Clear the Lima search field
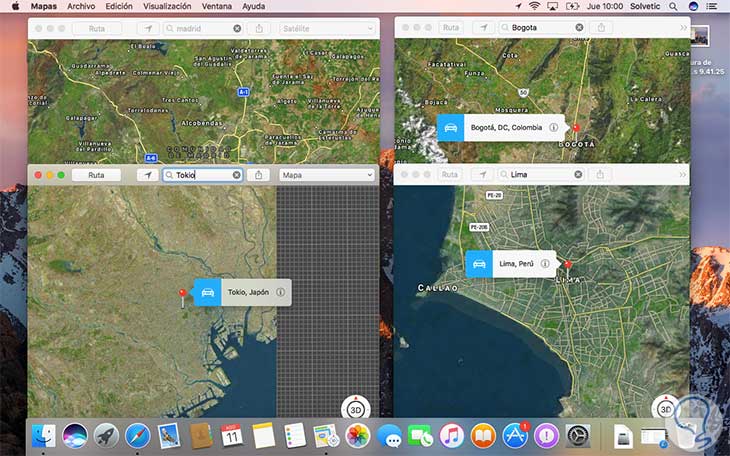Viewport: 730px width, 456px height. pos(578,174)
